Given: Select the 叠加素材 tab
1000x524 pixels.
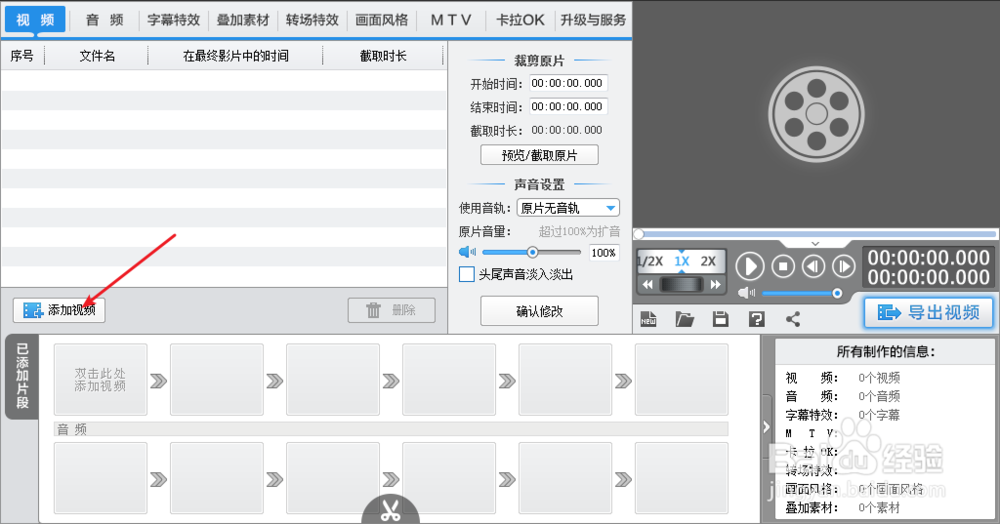Looking at the screenshot, I should point(242,20).
